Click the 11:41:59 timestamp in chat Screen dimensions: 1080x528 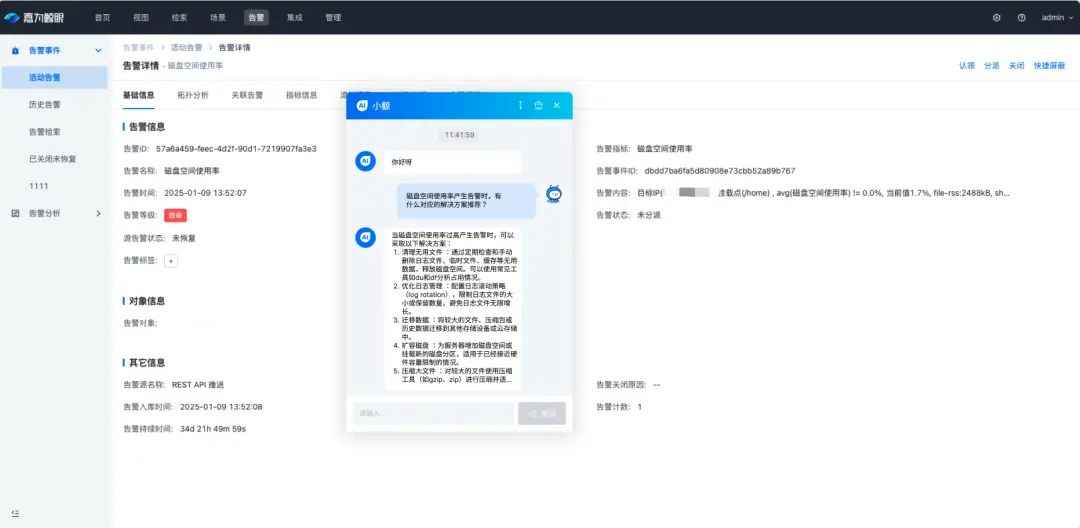pyautogui.click(x=459, y=135)
